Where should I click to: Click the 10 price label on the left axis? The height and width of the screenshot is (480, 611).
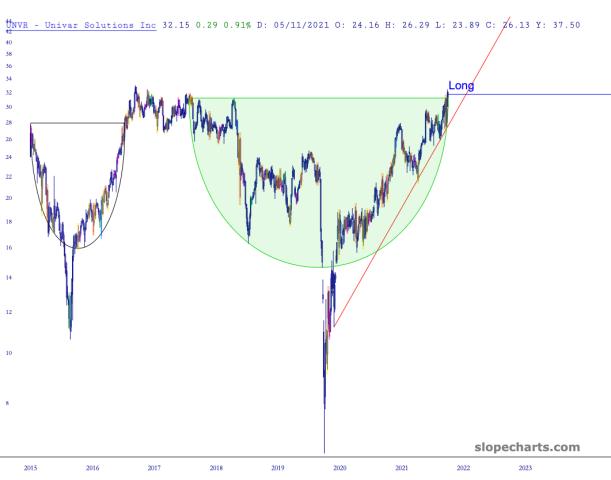(8, 353)
